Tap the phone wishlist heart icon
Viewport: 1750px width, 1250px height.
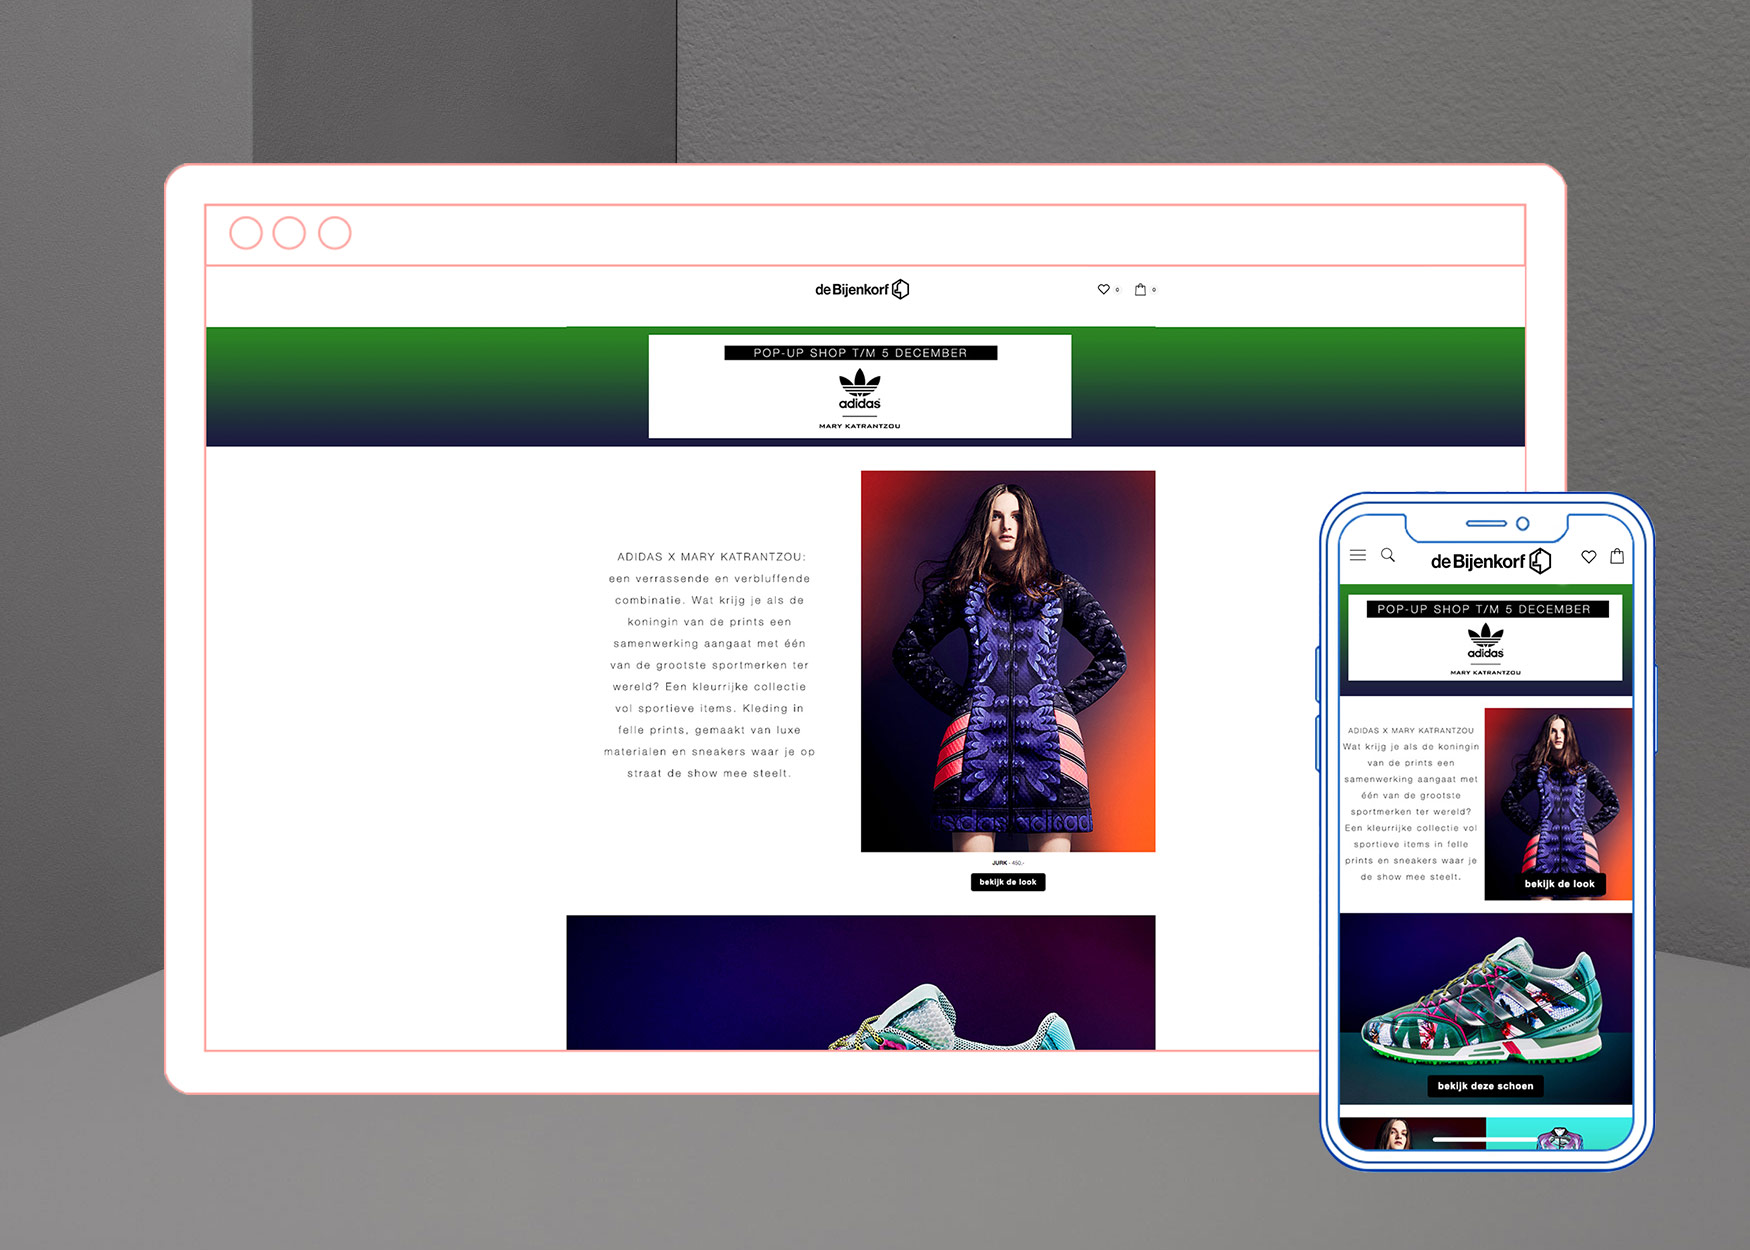click(x=1589, y=557)
